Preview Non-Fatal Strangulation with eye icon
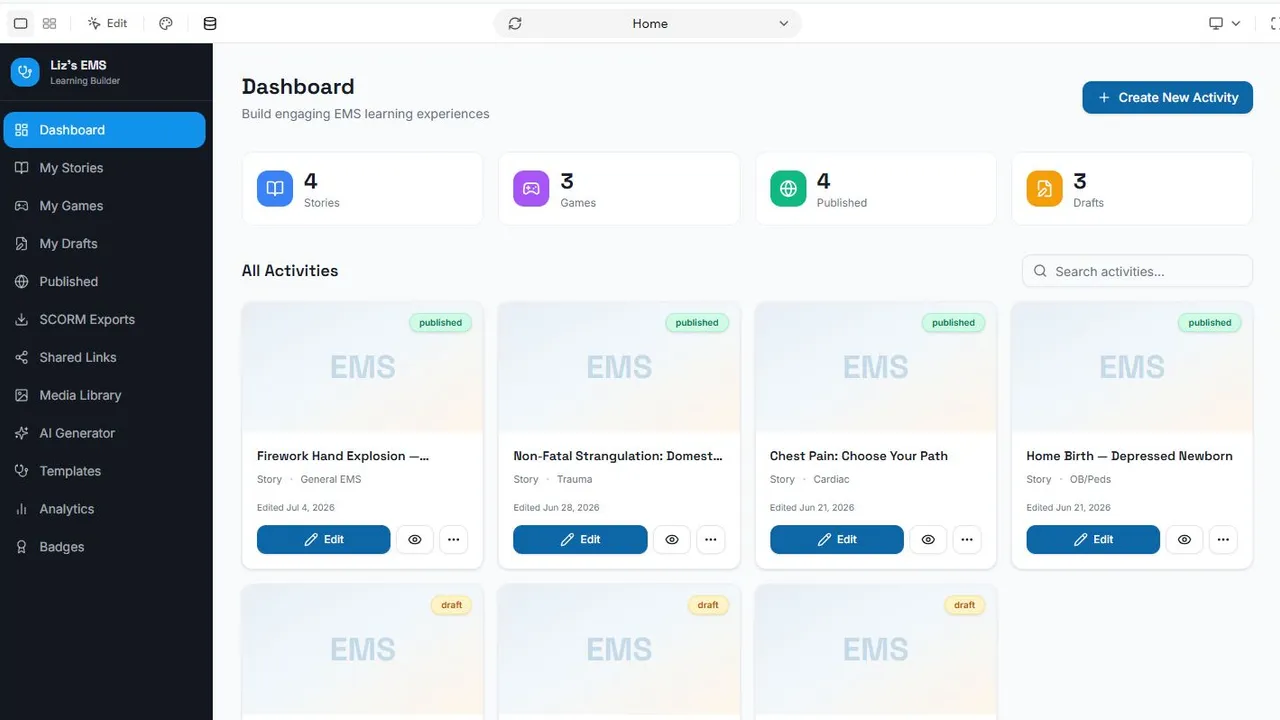This screenshot has height=720, width=1280. (x=672, y=539)
